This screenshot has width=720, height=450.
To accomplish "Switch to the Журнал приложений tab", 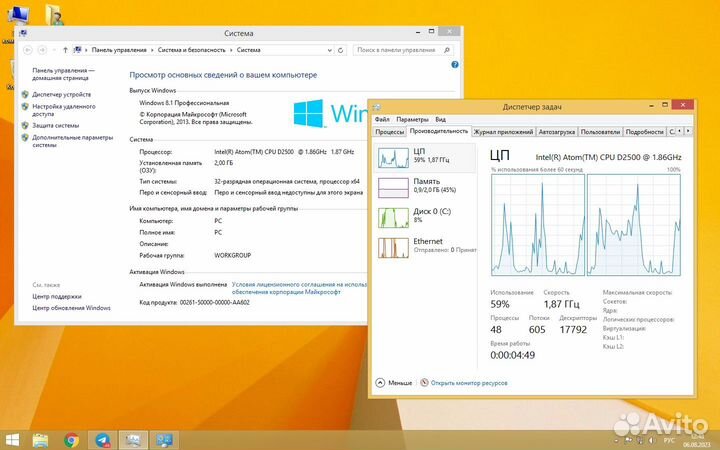I will [503, 132].
